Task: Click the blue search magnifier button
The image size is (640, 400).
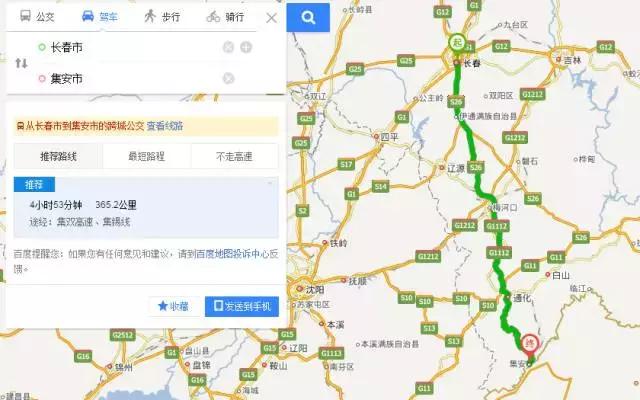Action: click(308, 17)
